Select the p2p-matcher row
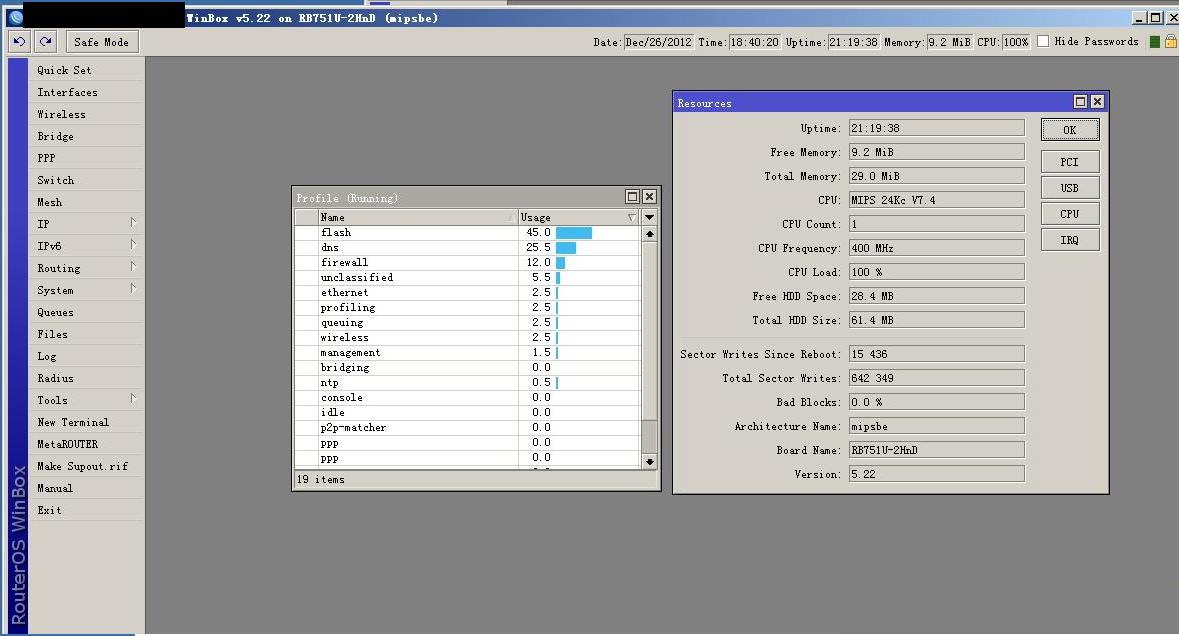 point(467,428)
